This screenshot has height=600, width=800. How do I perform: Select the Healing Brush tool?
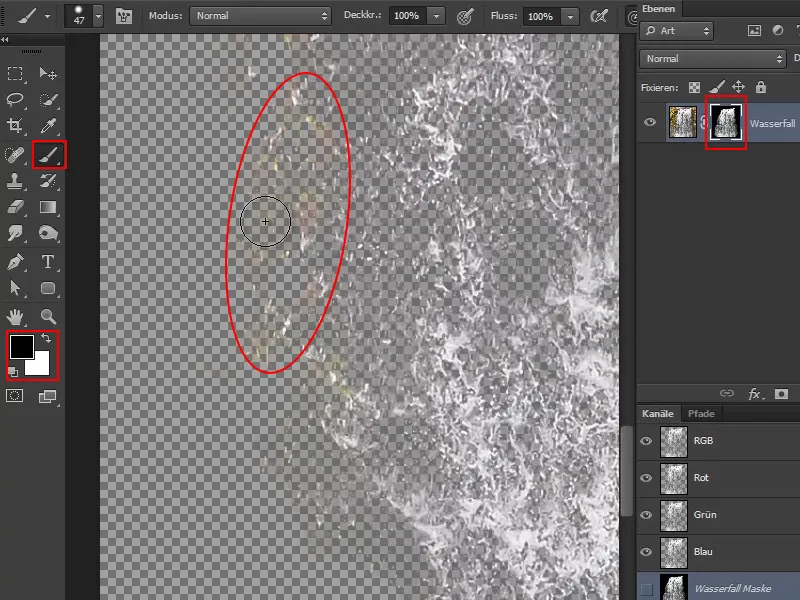point(15,154)
